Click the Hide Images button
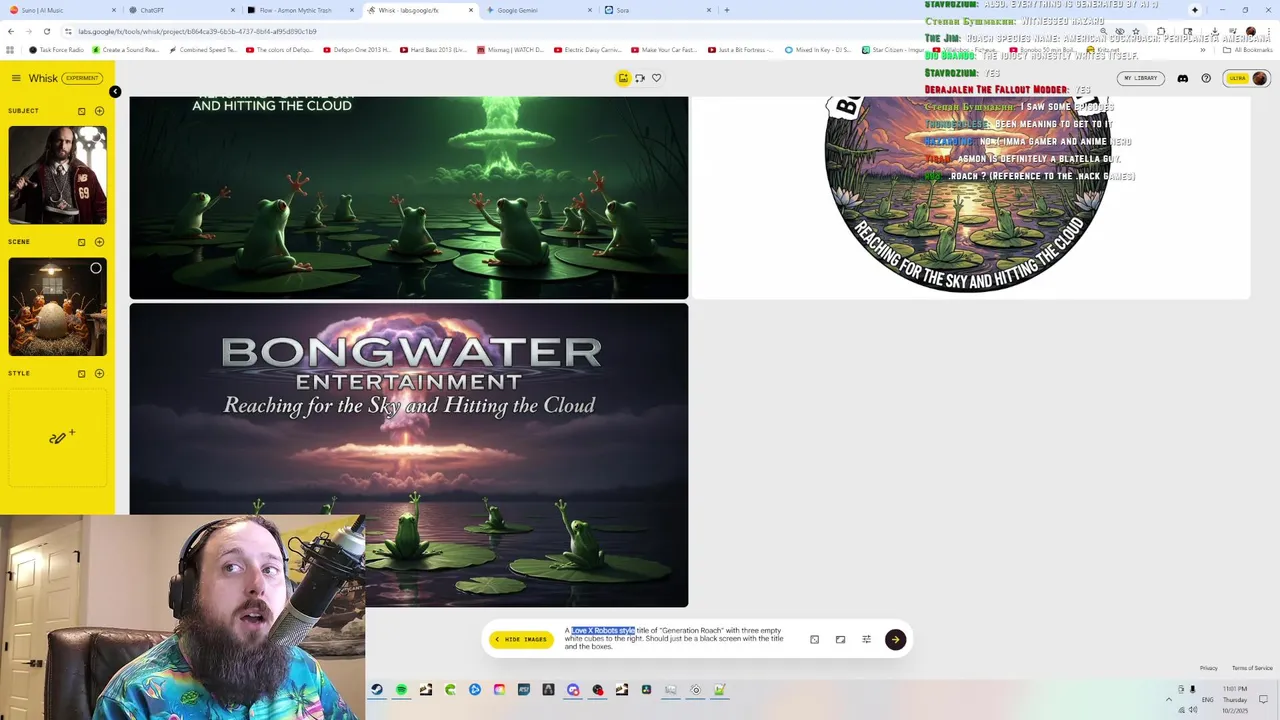This screenshot has width=1280, height=720. [x=521, y=639]
